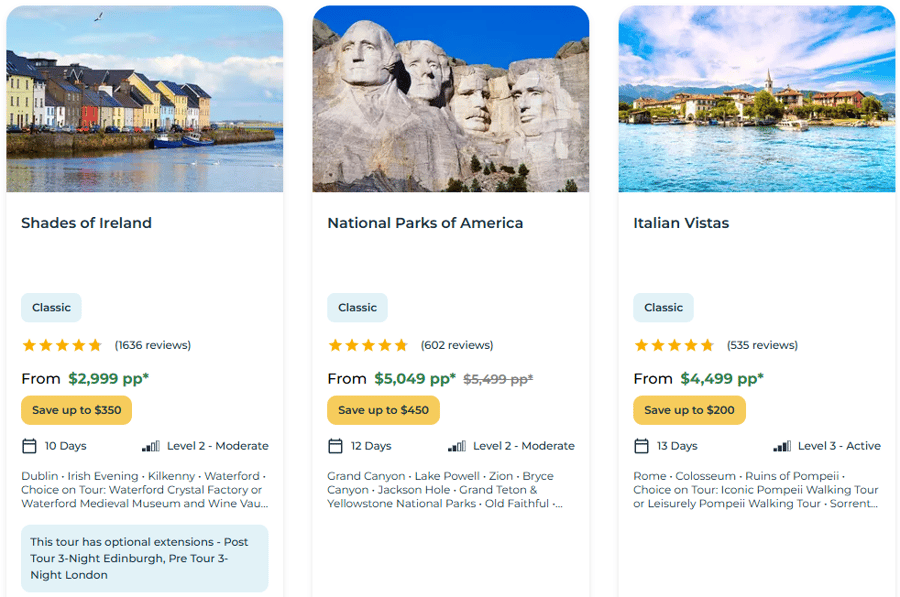The width and height of the screenshot is (900, 597).
Task: Click Save up to $450 badge
Action: click(383, 410)
